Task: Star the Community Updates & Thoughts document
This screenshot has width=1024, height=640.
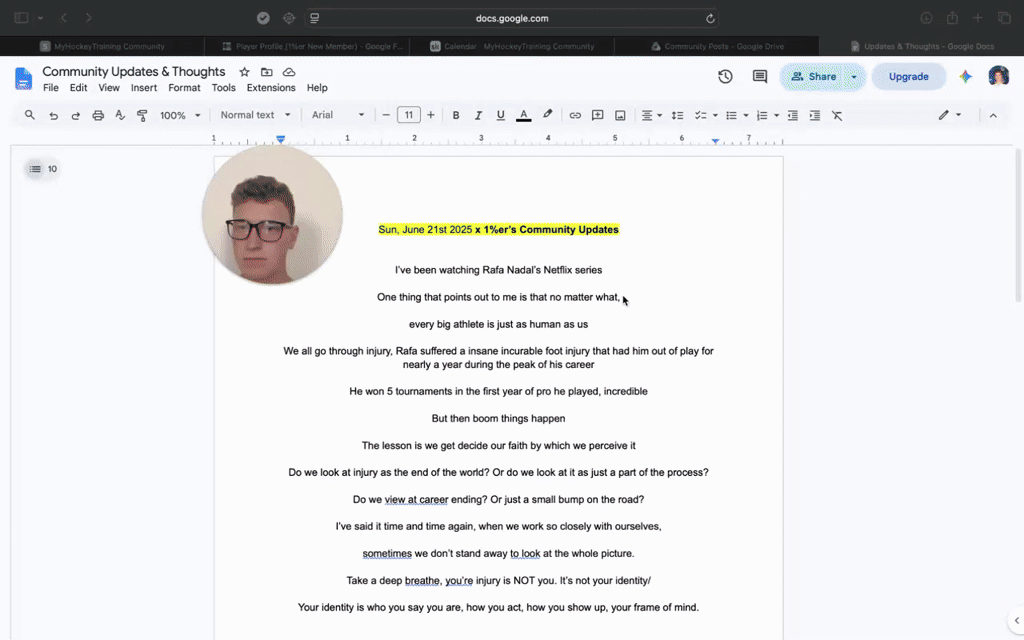Action: [244, 72]
